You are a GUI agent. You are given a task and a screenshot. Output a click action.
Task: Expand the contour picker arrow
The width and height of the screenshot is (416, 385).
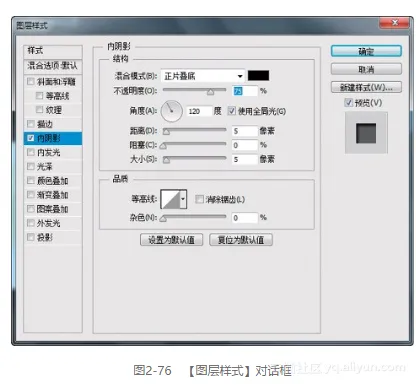(x=183, y=199)
